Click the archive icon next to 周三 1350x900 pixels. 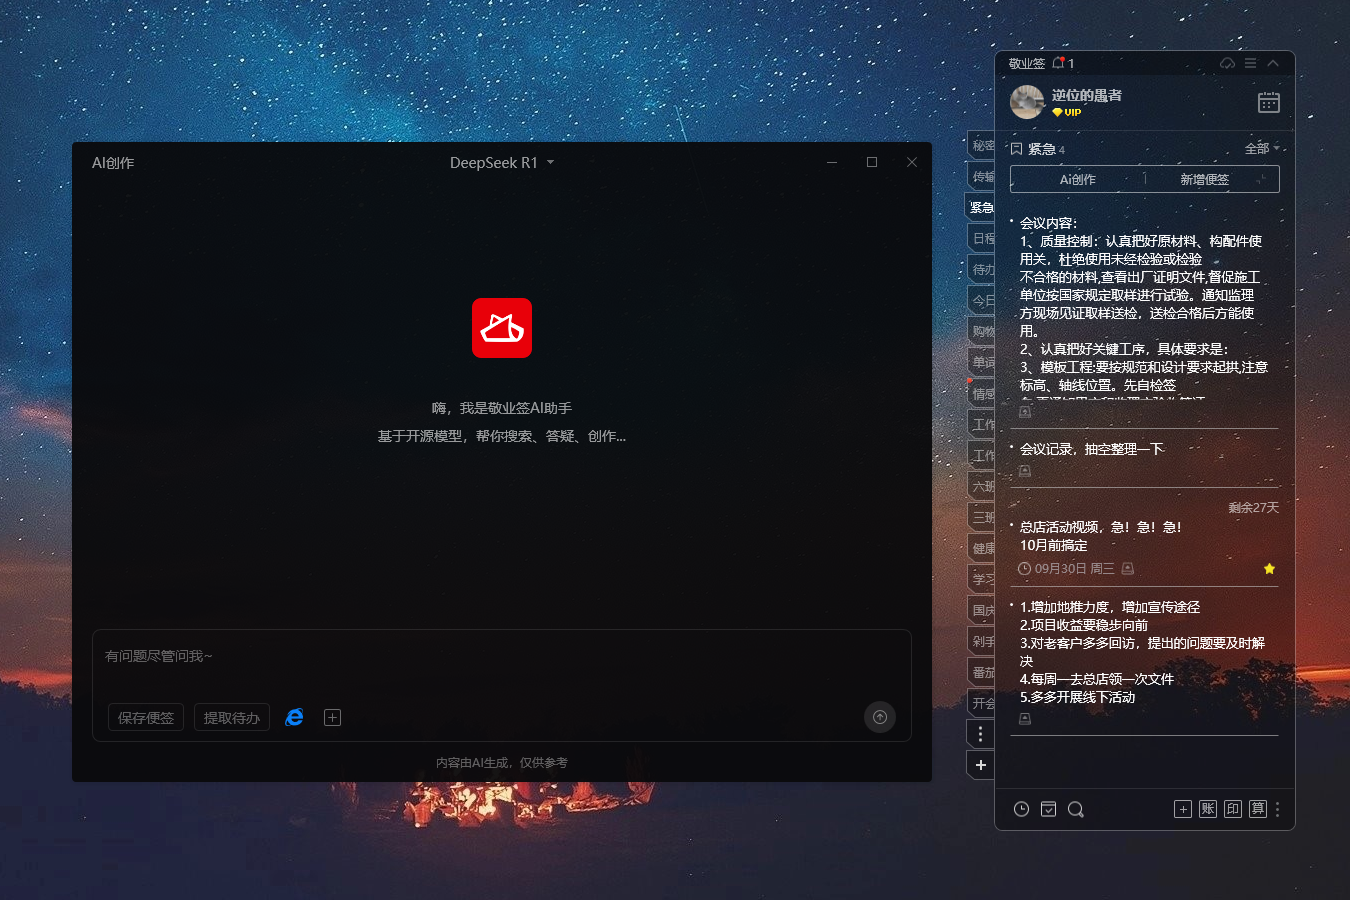(1128, 568)
